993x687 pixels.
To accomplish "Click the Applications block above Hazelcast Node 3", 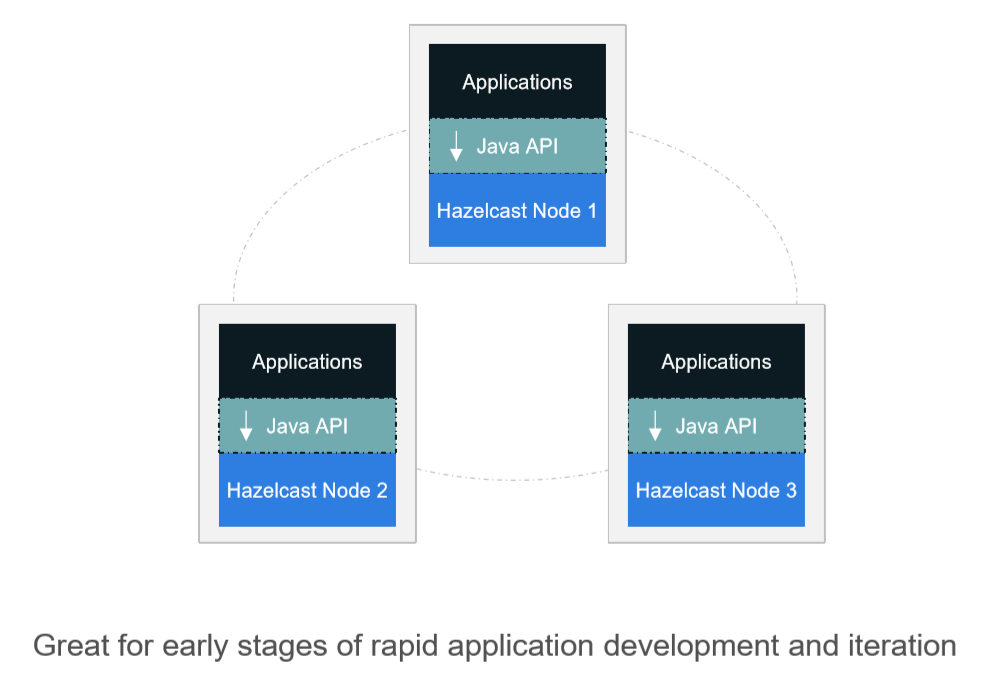I will click(716, 361).
